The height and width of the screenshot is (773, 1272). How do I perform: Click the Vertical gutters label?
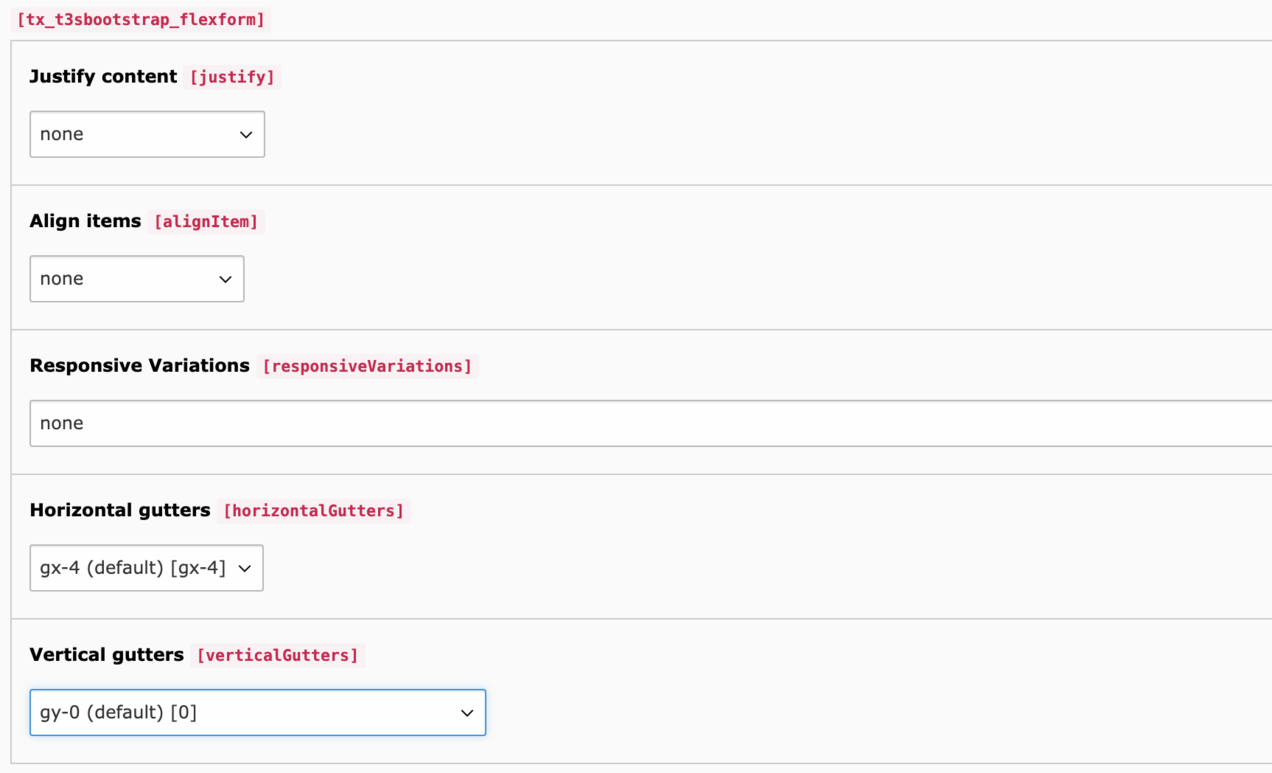(107, 655)
